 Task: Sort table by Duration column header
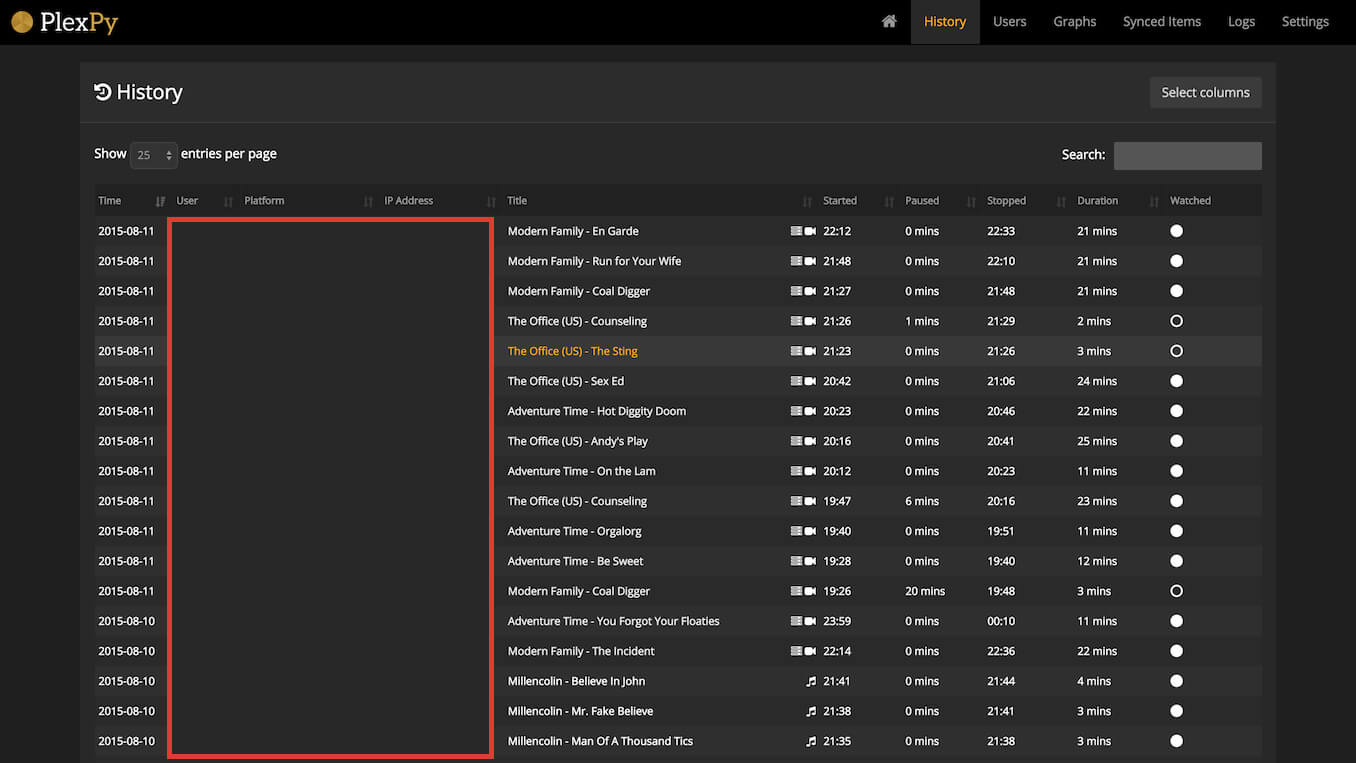[x=1097, y=201]
